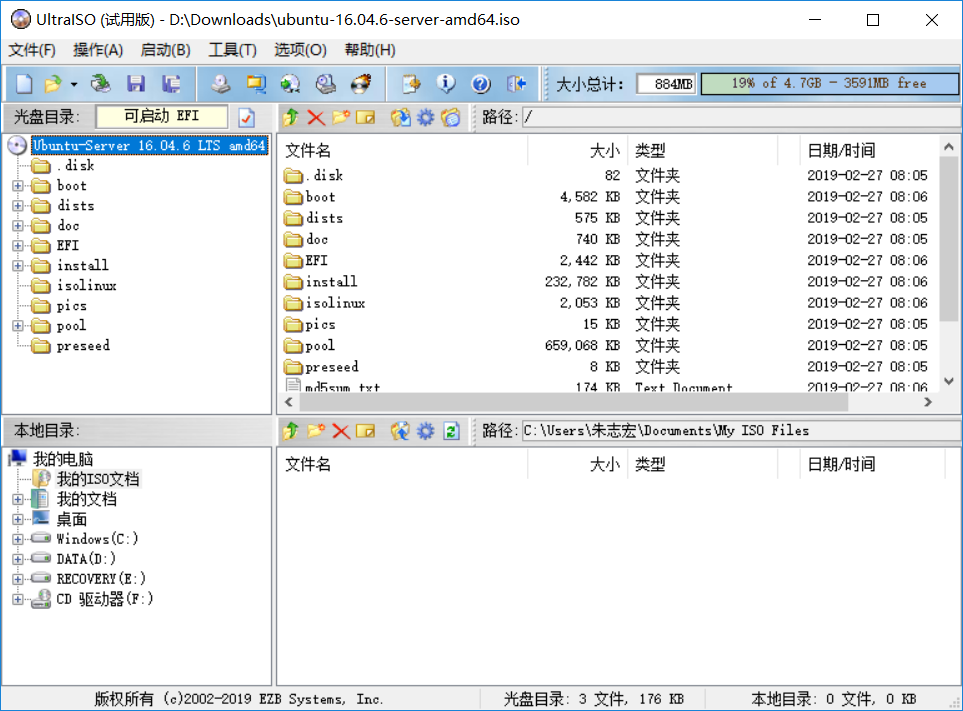Image resolution: width=963 pixels, height=711 pixels.
Task: Click the Convert image format icon
Action: click(255, 84)
